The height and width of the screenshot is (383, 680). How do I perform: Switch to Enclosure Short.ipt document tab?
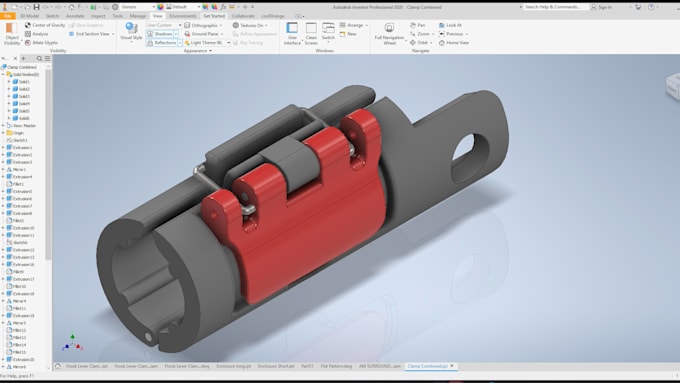pyautogui.click(x=276, y=366)
